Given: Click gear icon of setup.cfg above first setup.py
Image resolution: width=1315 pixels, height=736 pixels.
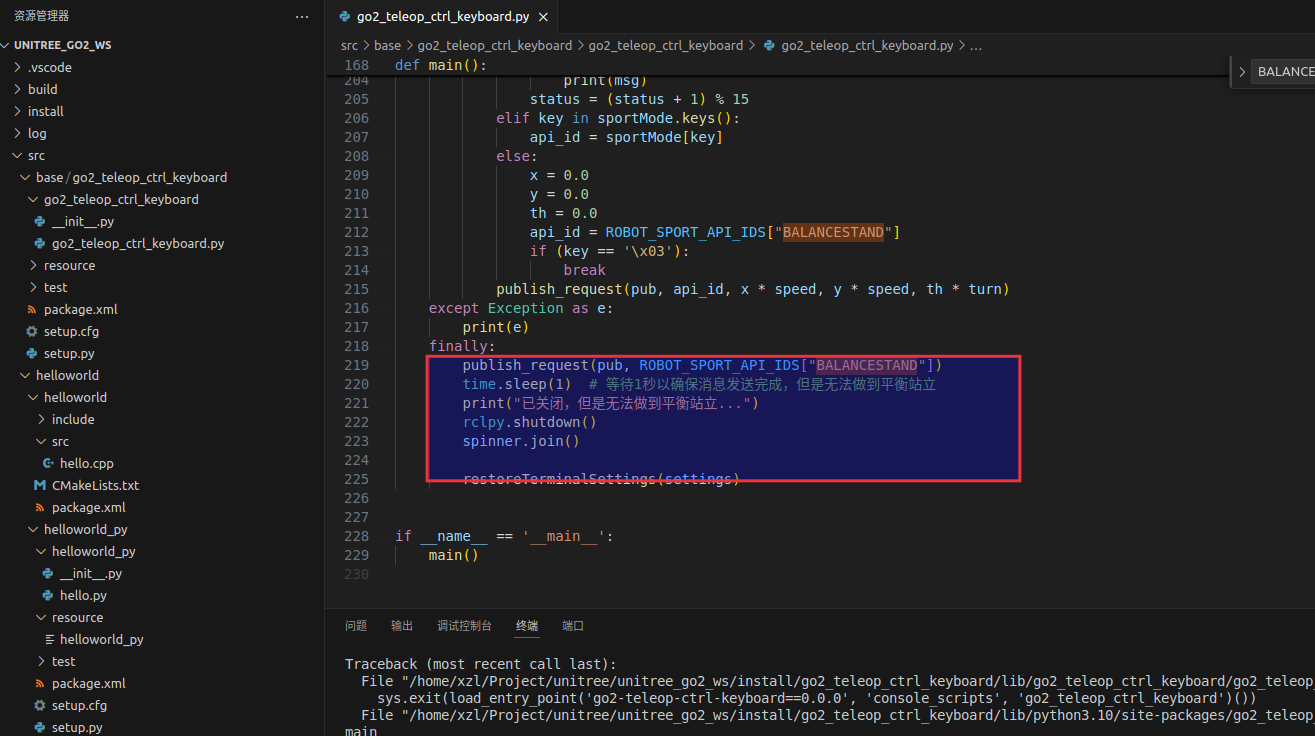Looking at the screenshot, I should 32,331.
